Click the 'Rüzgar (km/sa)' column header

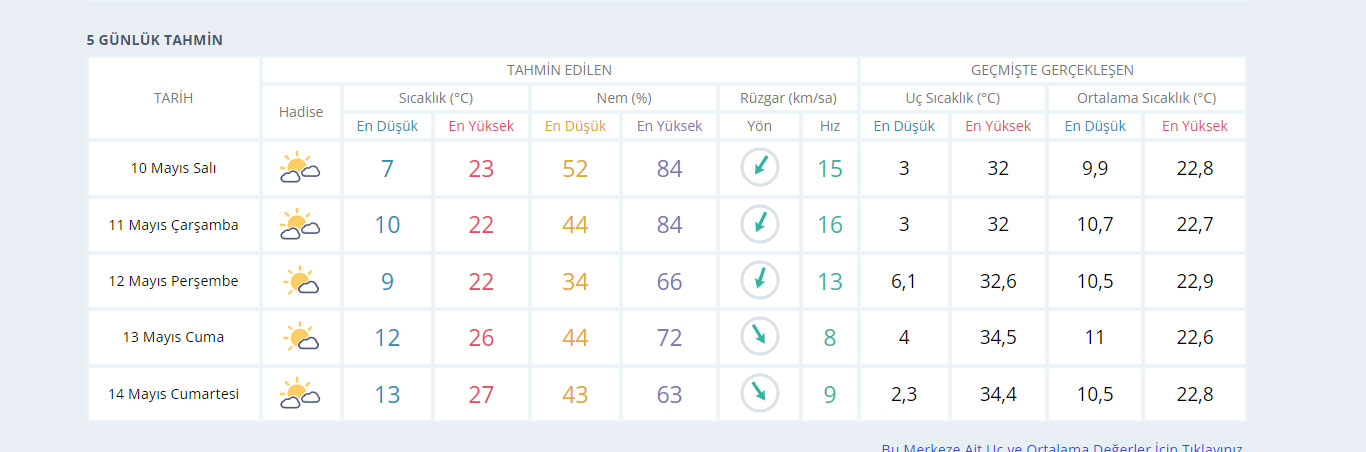click(788, 98)
